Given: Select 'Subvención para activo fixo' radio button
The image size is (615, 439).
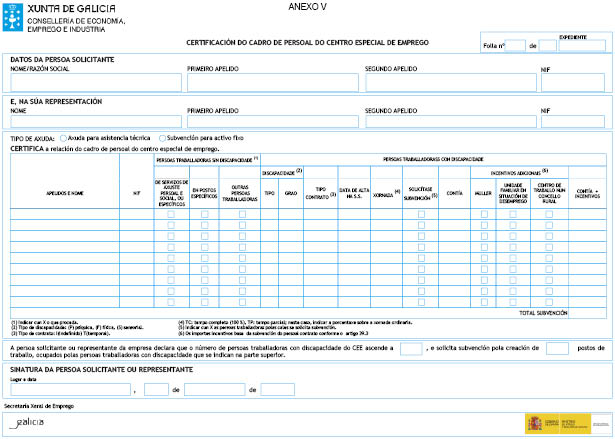Looking at the screenshot, I should point(162,138).
